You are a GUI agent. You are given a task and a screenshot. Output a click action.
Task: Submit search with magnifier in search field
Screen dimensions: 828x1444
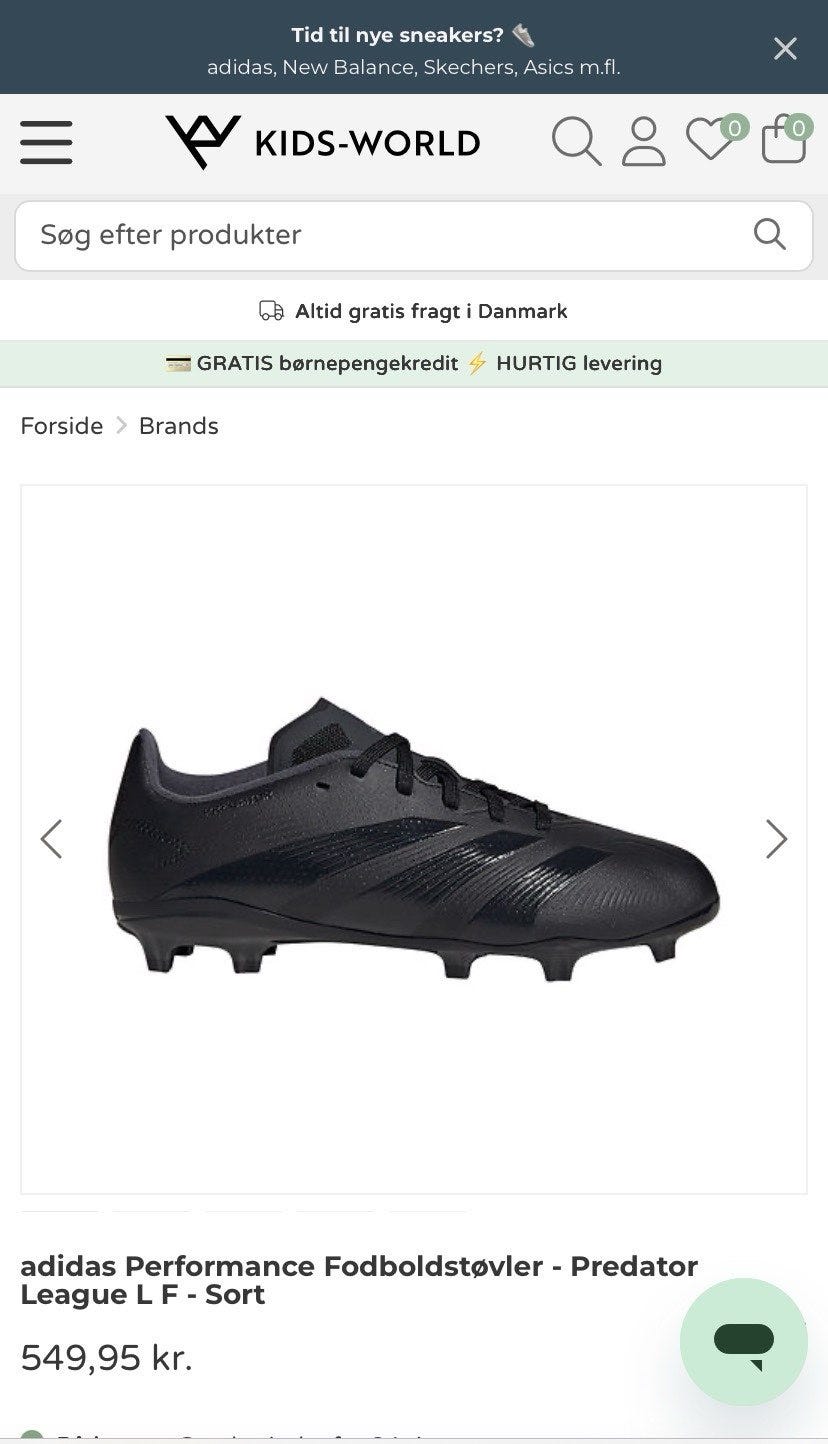(x=769, y=234)
